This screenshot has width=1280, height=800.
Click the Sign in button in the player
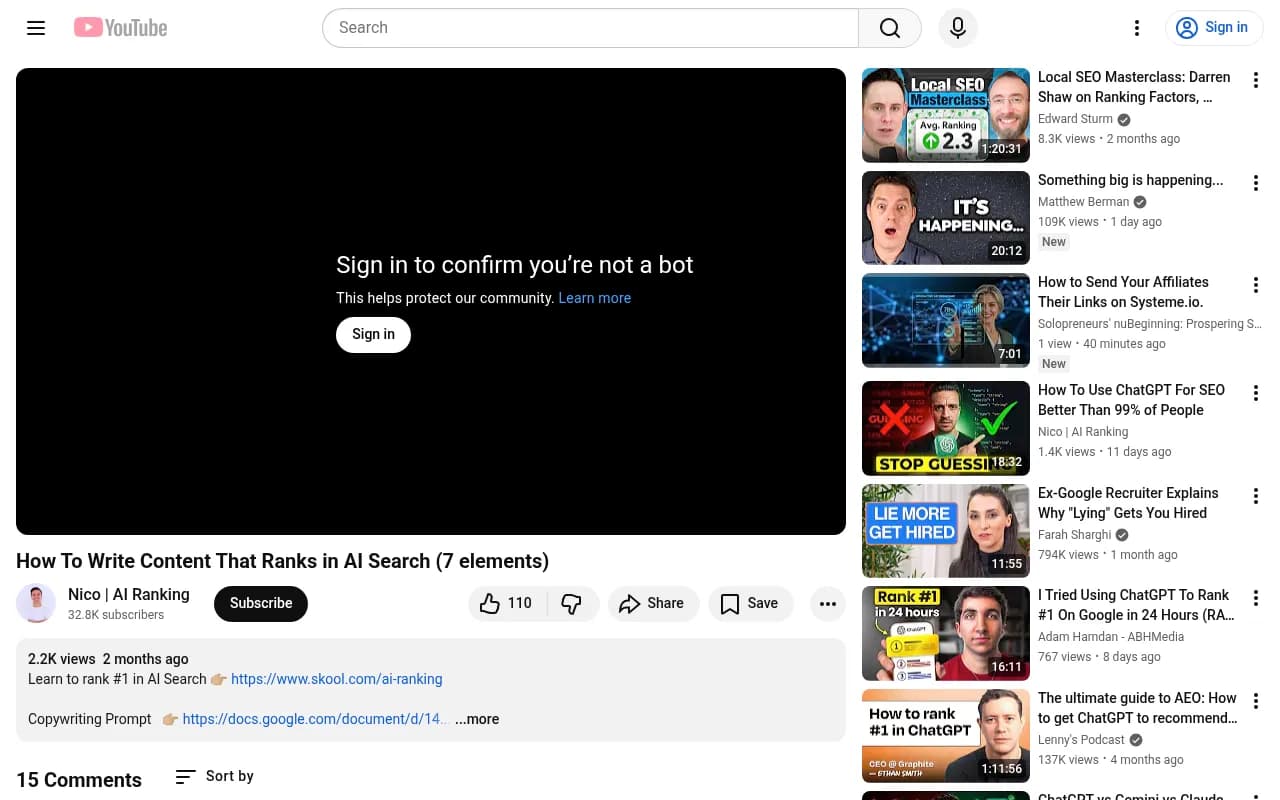(x=373, y=334)
